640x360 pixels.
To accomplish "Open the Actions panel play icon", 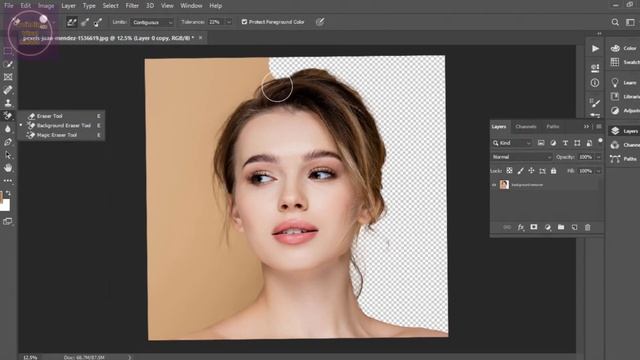I will pyautogui.click(x=595, y=49).
